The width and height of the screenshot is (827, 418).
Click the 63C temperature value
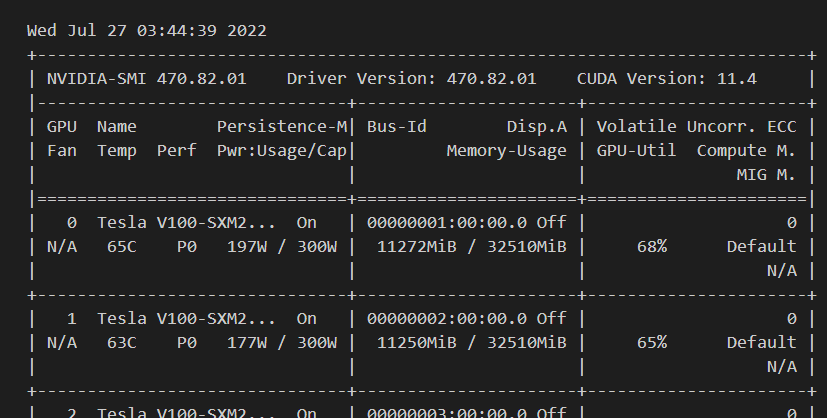[x=122, y=343]
